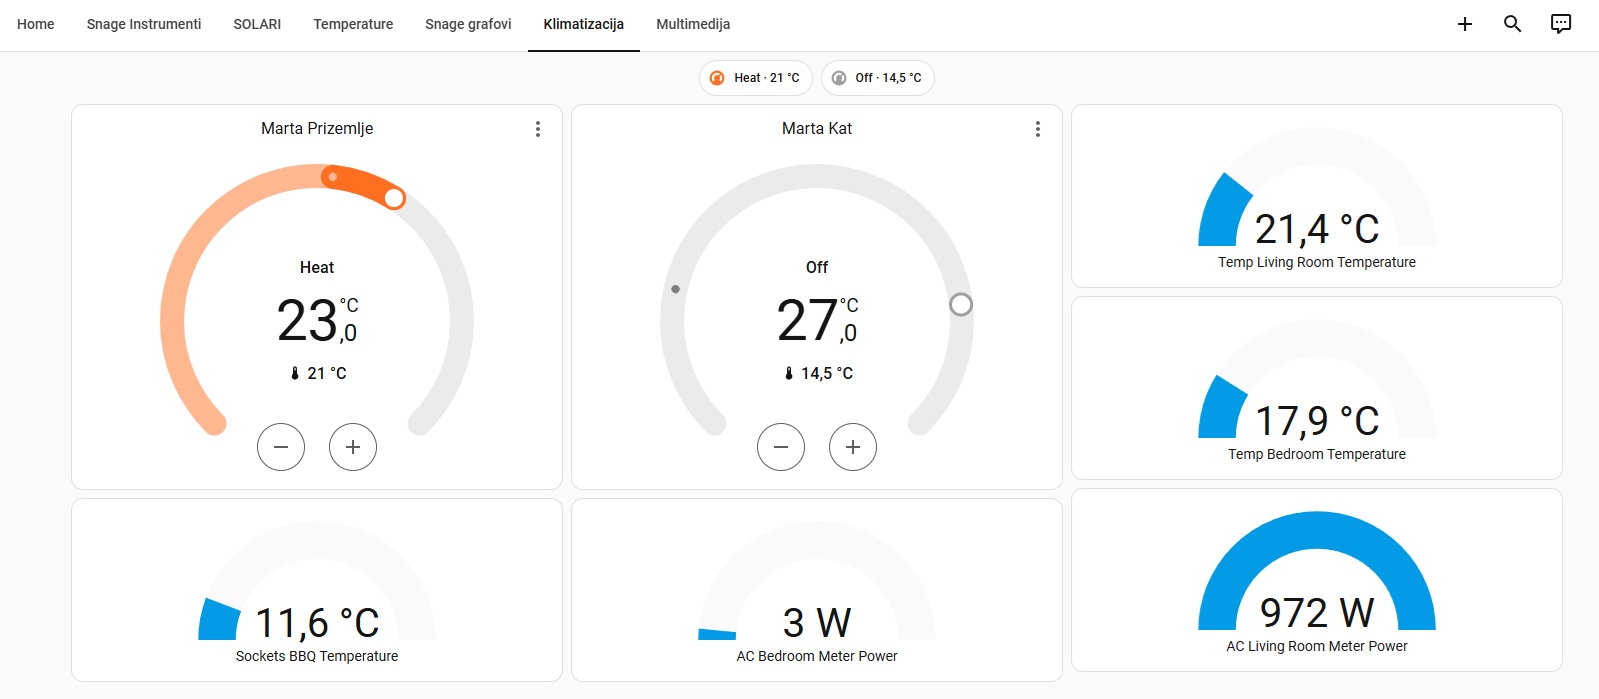Open Marta Prizemlje three-dot menu

pos(538,129)
